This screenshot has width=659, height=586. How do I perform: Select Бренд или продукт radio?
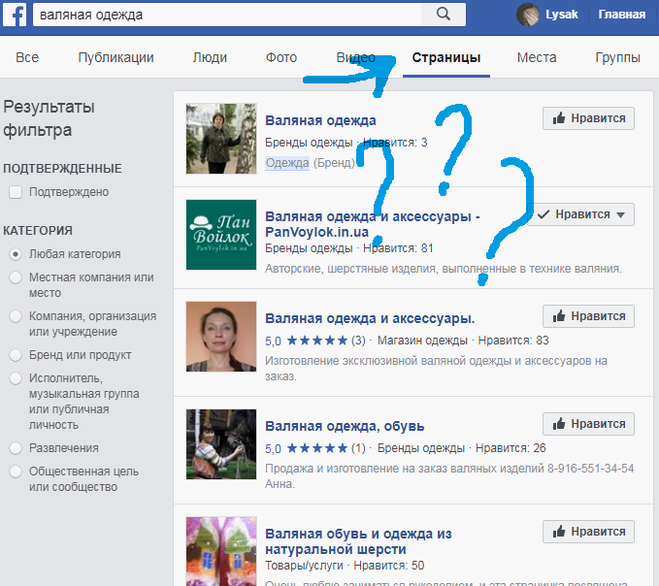coord(16,355)
